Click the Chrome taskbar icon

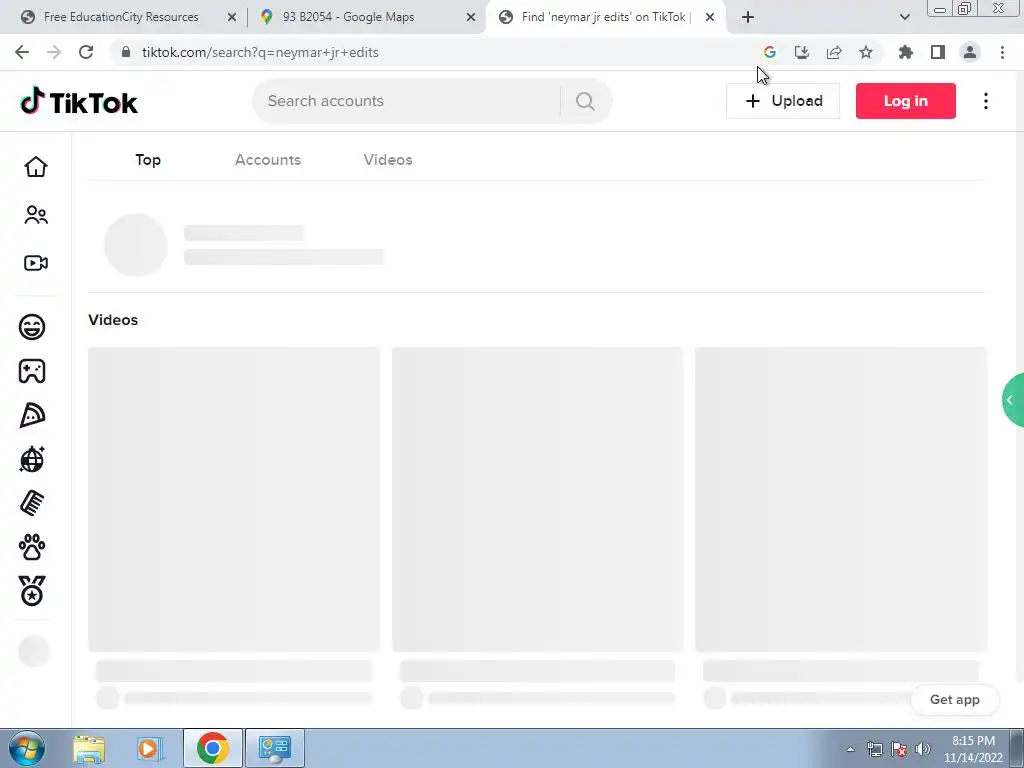(x=213, y=748)
